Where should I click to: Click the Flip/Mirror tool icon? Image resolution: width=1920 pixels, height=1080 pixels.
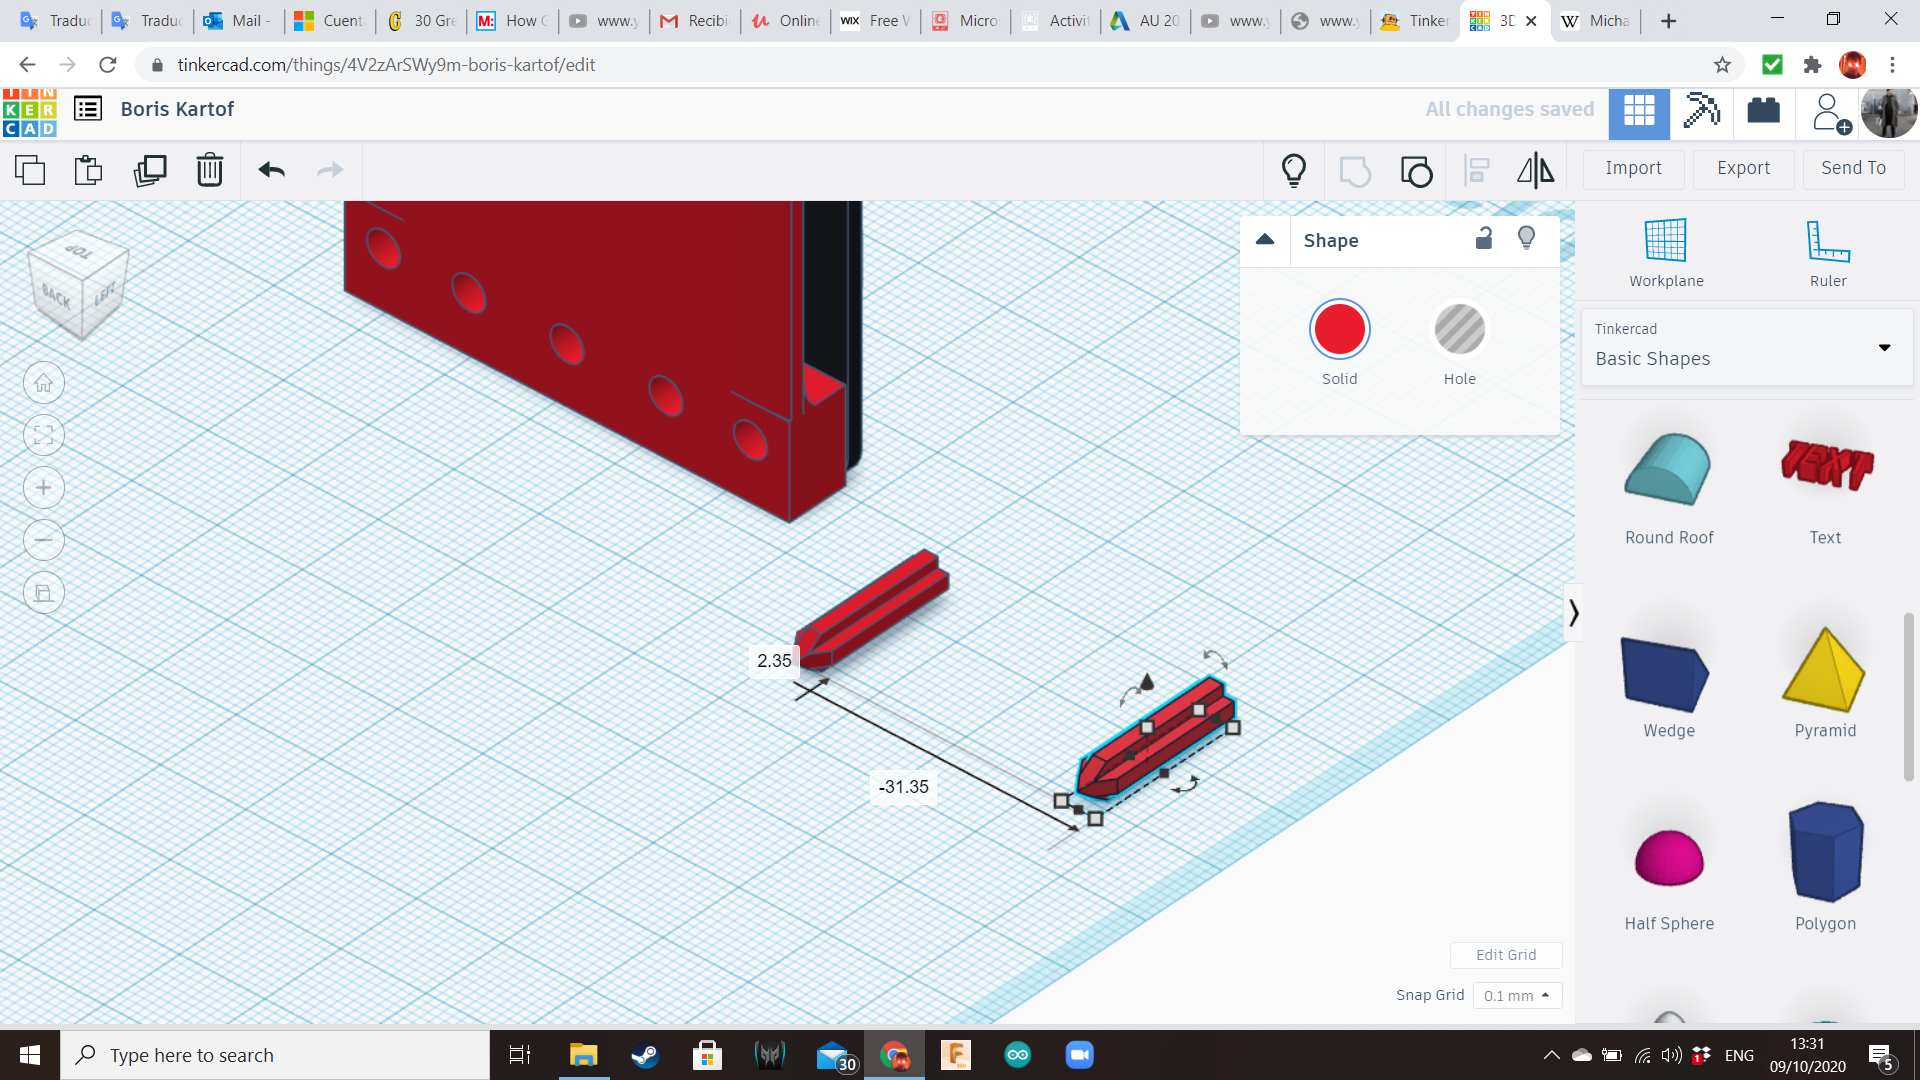click(1535, 170)
